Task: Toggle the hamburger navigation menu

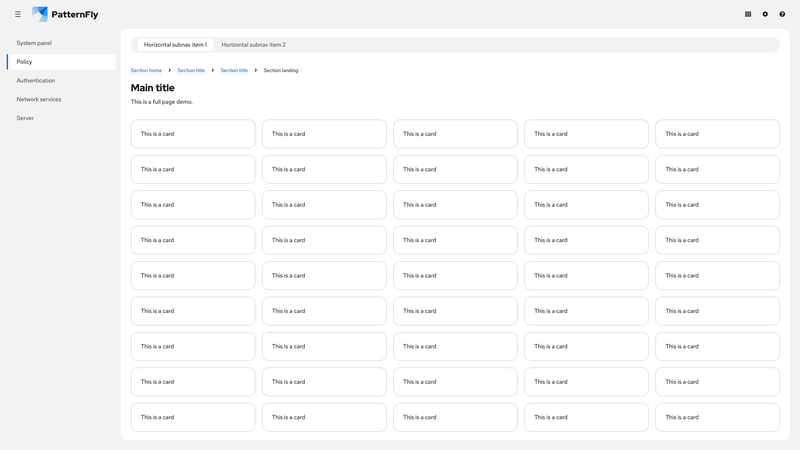Action: pos(18,14)
